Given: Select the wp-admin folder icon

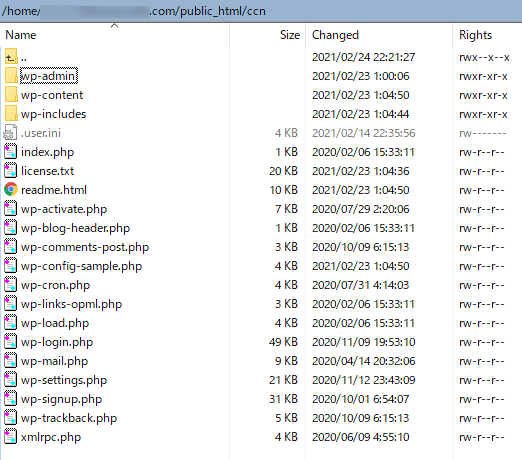Looking at the screenshot, I should pyautogui.click(x=11, y=76).
